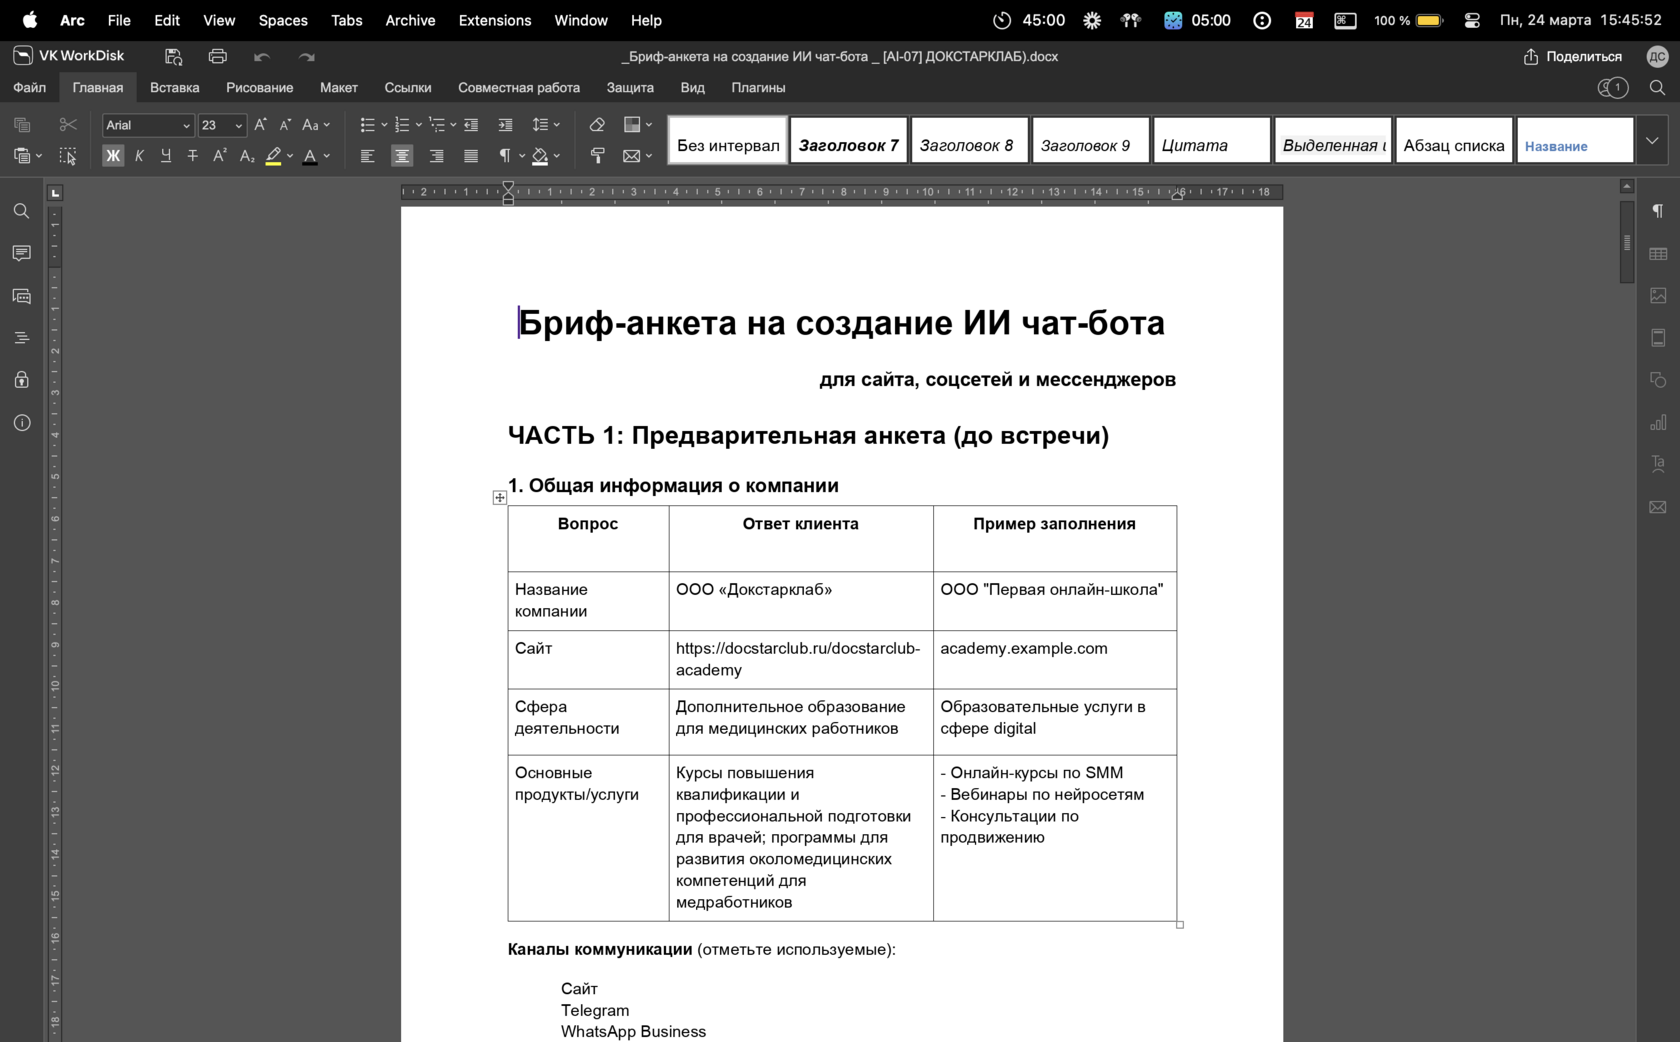
Task: Open the chat panel in left sidebar
Action: tap(21, 296)
